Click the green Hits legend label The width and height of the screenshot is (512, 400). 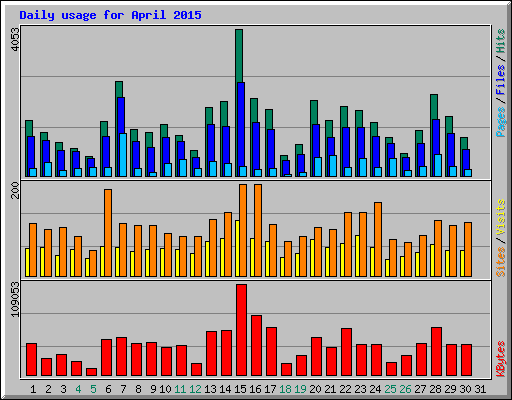(x=501, y=41)
